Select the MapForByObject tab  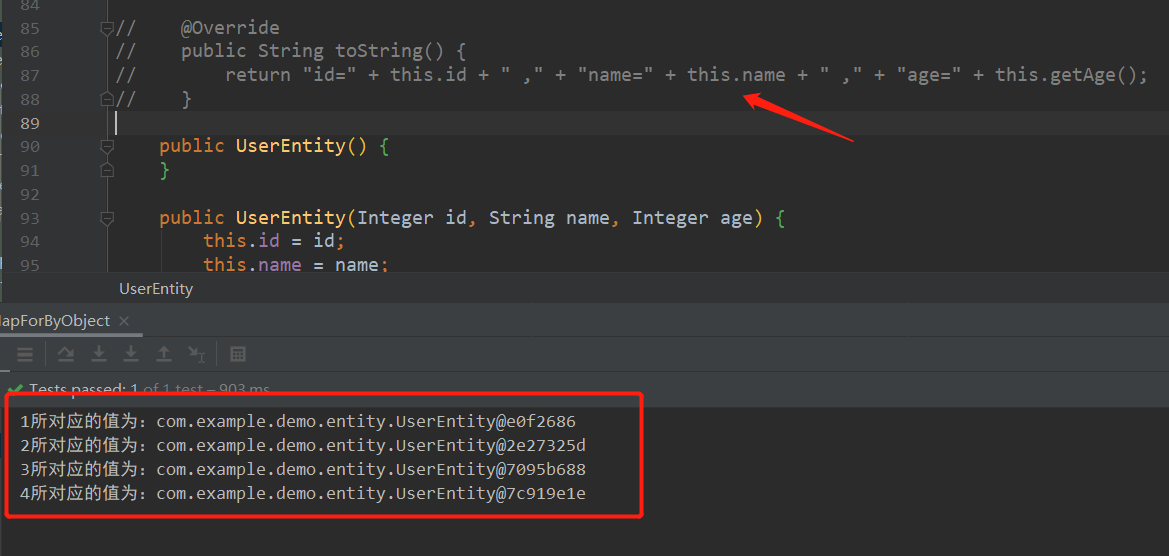point(55,321)
